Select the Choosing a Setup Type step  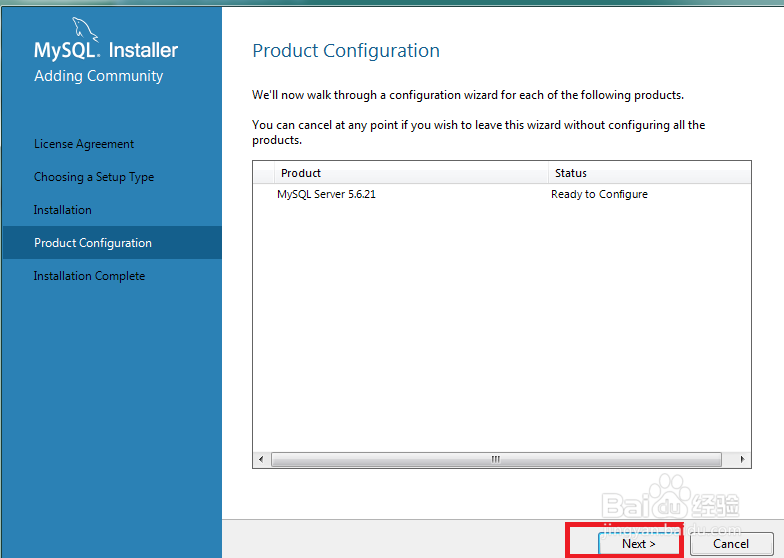[x=94, y=177]
